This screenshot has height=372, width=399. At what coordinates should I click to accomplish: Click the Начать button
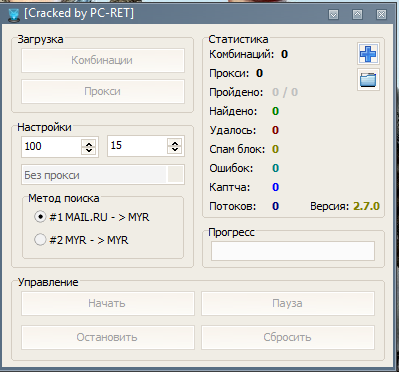tap(108, 303)
